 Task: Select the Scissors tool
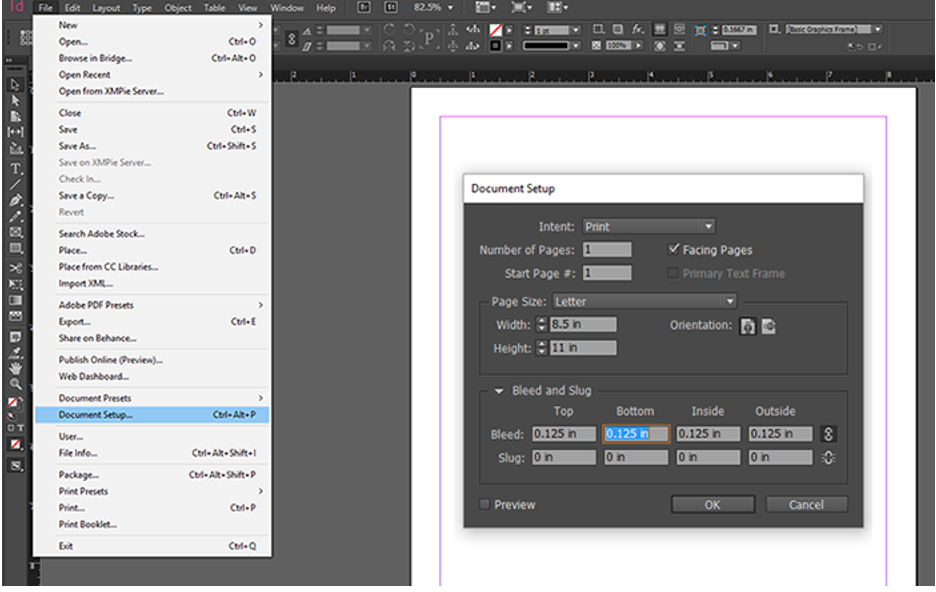coord(15,268)
